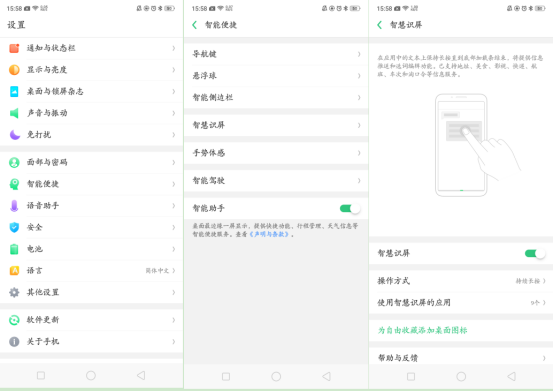Tap back triangle on the 设置 screen
554x391 pixels.
click(141, 375)
